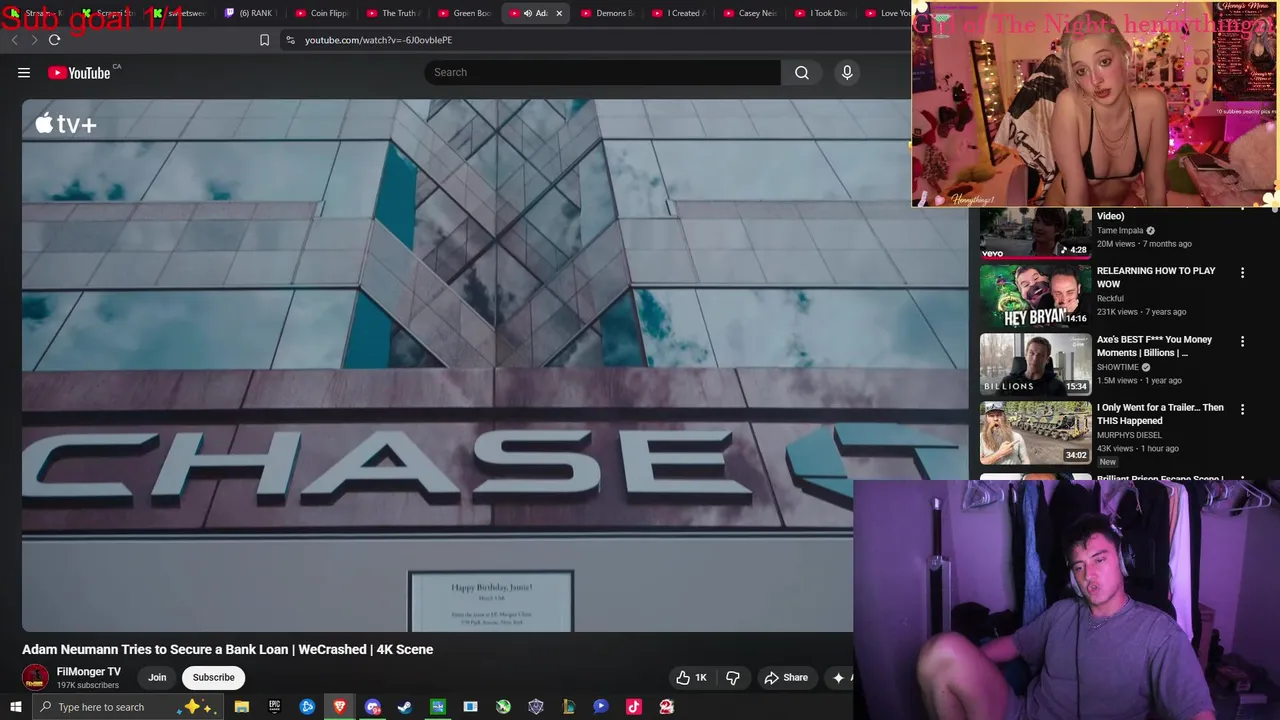Viewport: 1280px width, 720px height.
Task: Click the browser address bar URL
Action: 378,40
